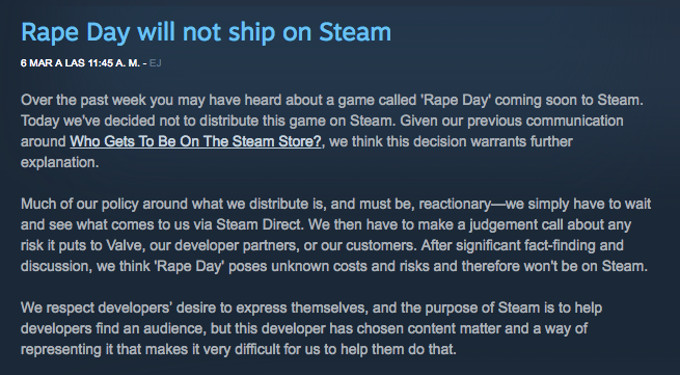Image resolution: width=680 pixels, height=375 pixels.
Task: Click the phrase "Steam Direct" in second paragraph
Action: tap(258, 225)
